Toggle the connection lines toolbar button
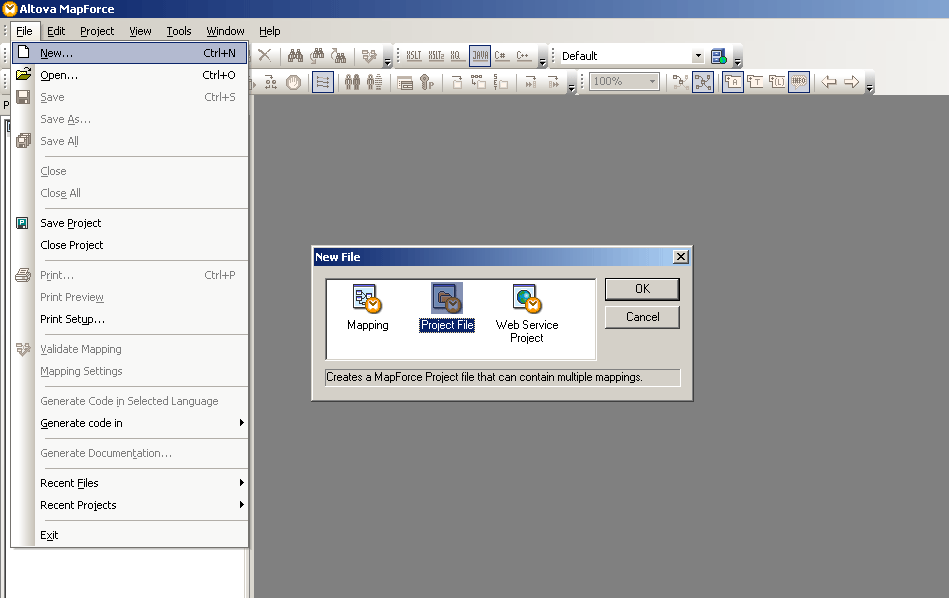This screenshot has width=949, height=598. [x=323, y=82]
